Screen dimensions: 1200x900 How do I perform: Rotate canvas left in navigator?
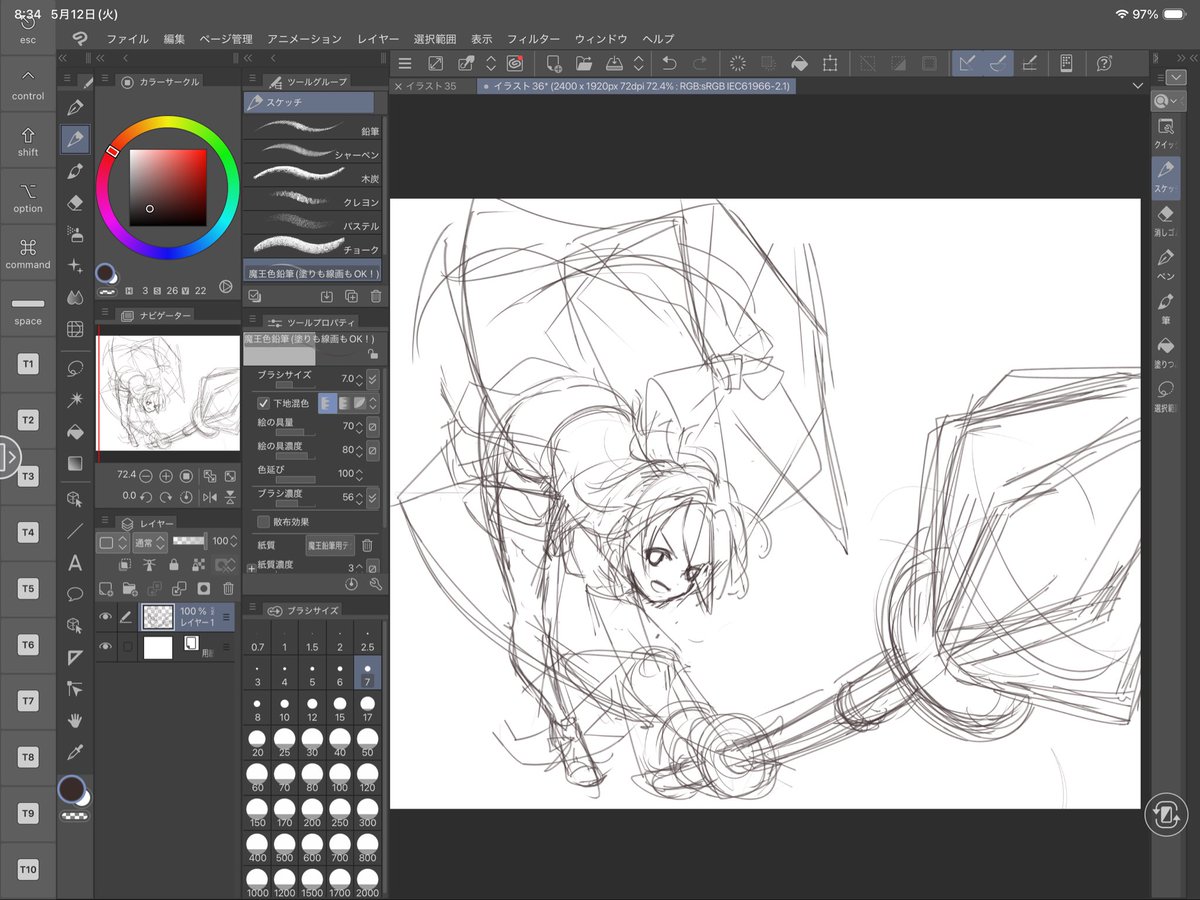[147, 496]
